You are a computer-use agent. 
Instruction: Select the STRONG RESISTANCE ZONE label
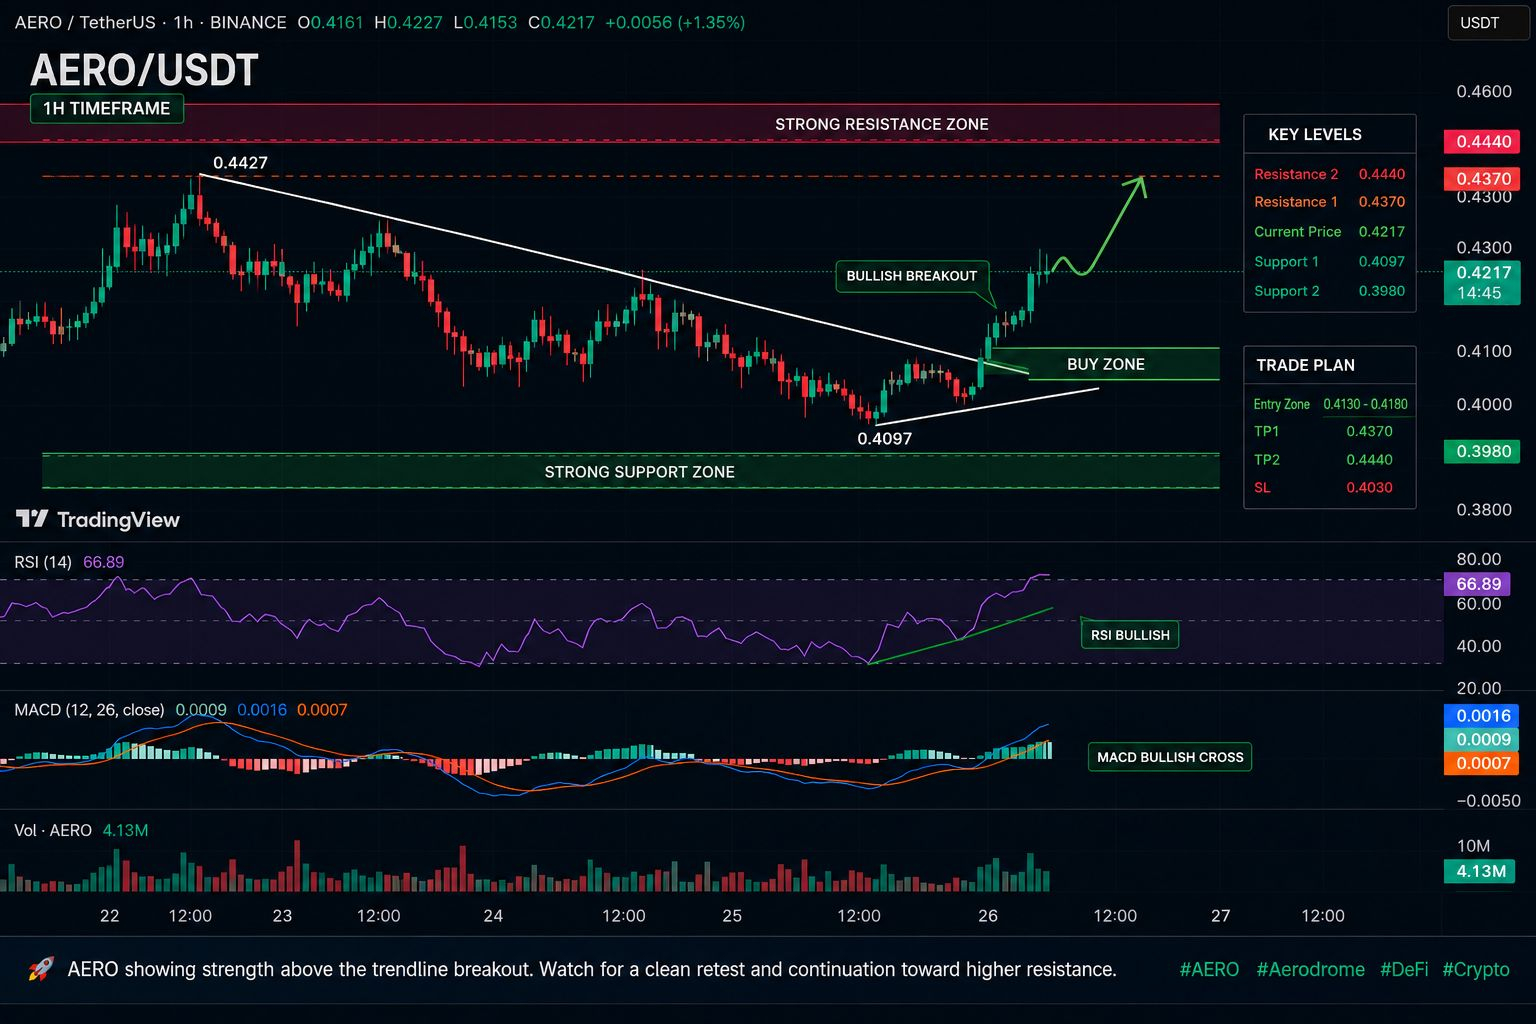[x=882, y=124]
